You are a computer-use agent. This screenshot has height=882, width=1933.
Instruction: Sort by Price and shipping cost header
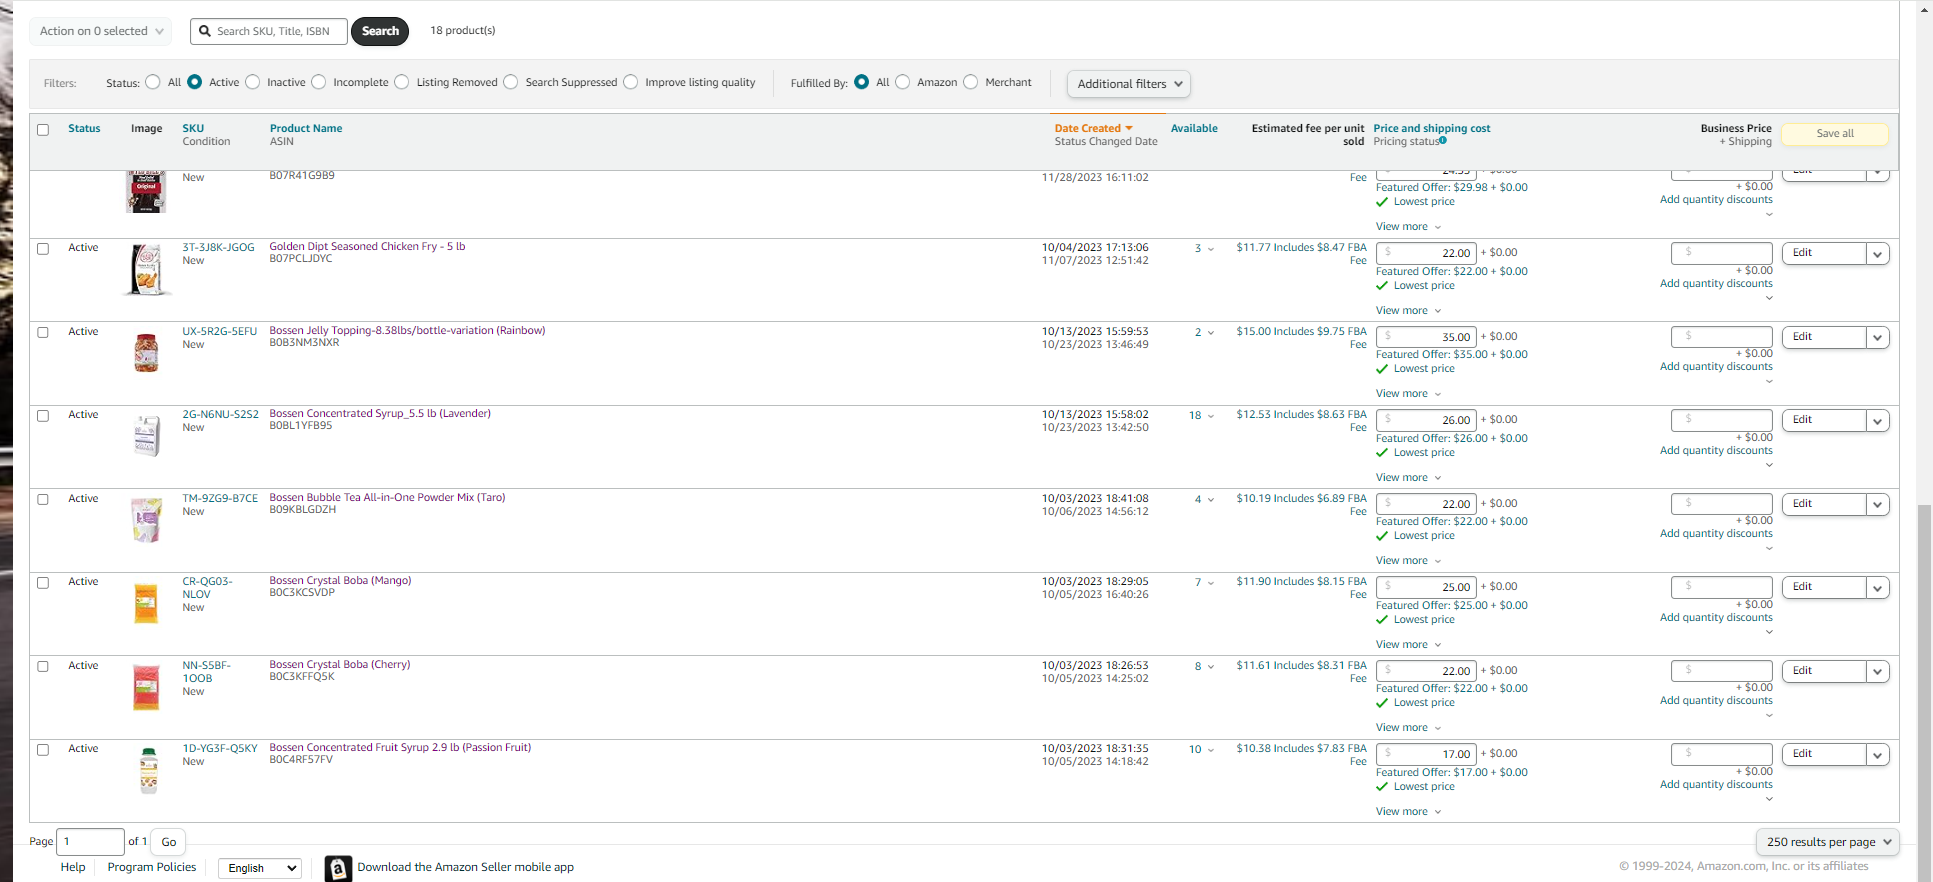[1432, 129]
